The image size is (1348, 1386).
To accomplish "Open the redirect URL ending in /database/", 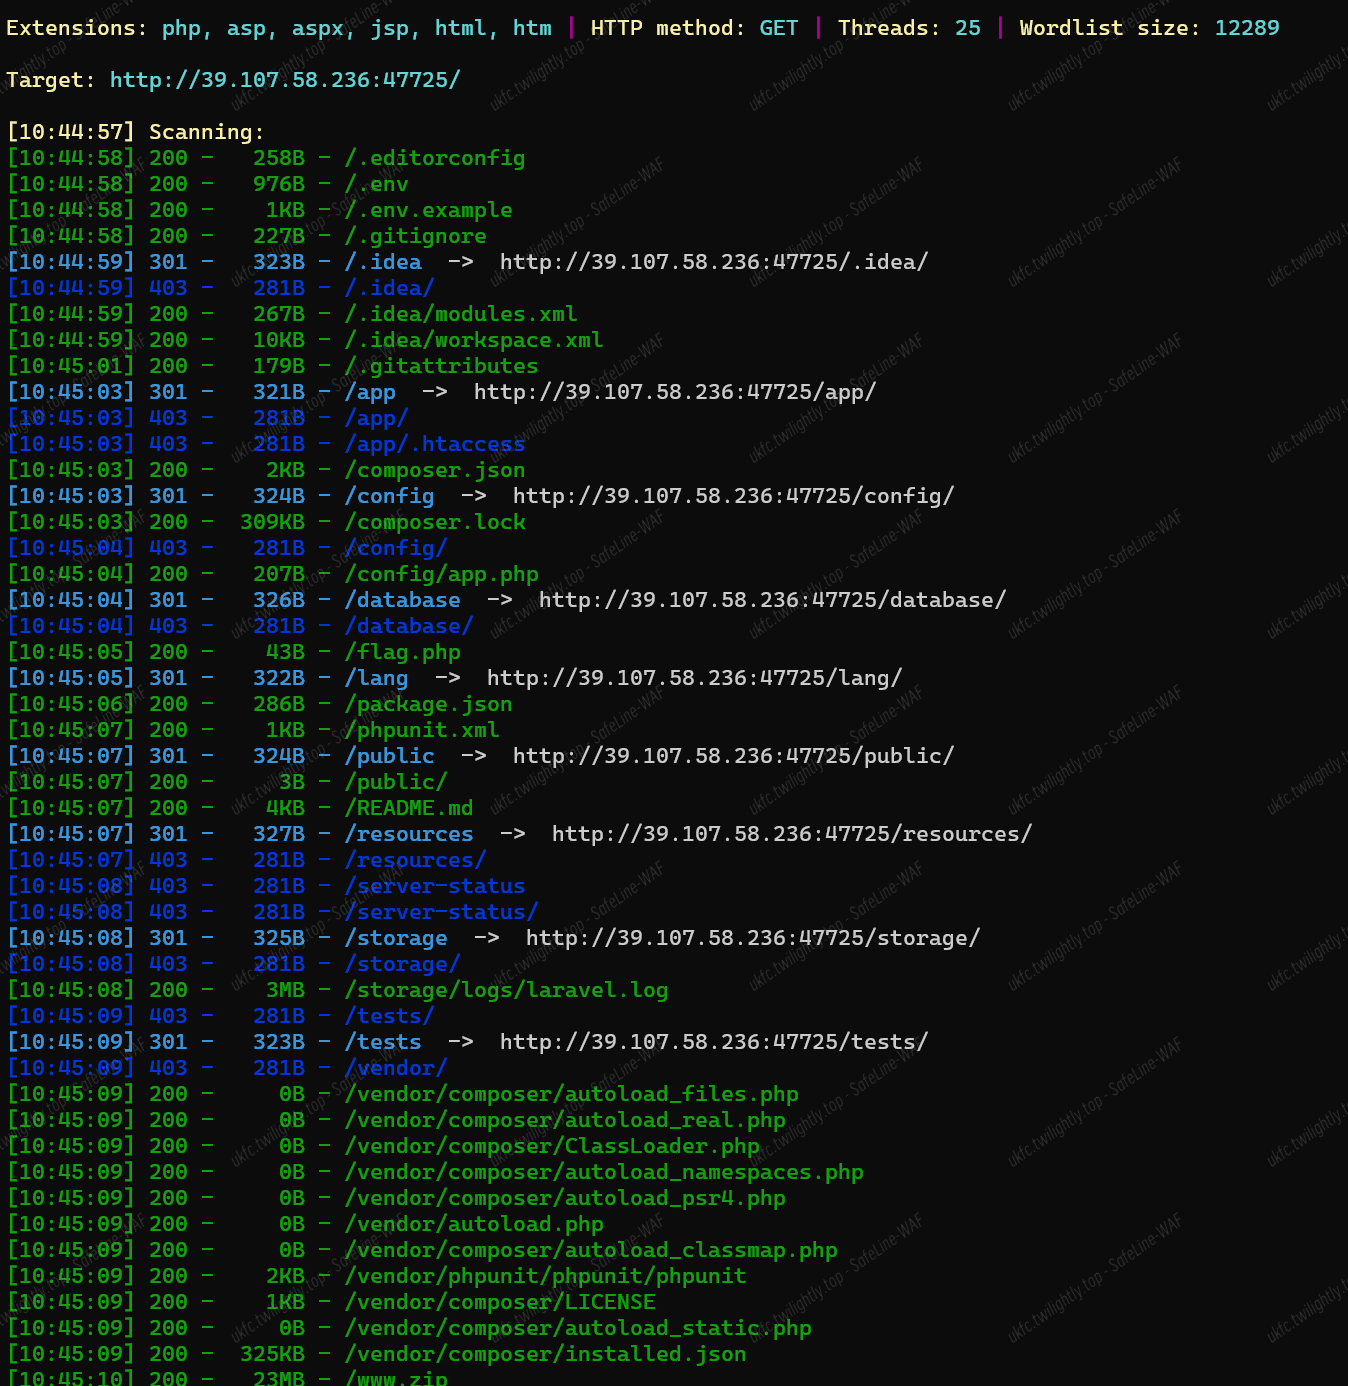I will (772, 600).
